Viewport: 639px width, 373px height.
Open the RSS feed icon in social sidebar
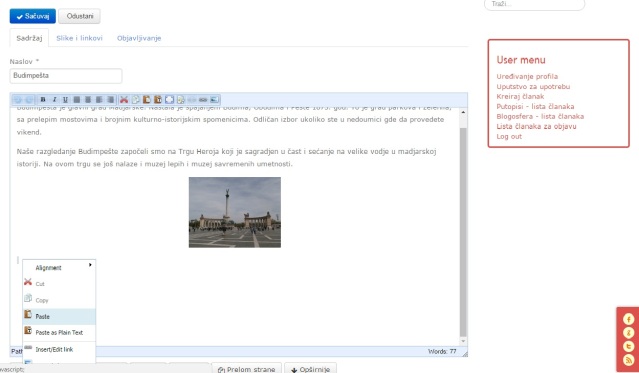point(628,360)
